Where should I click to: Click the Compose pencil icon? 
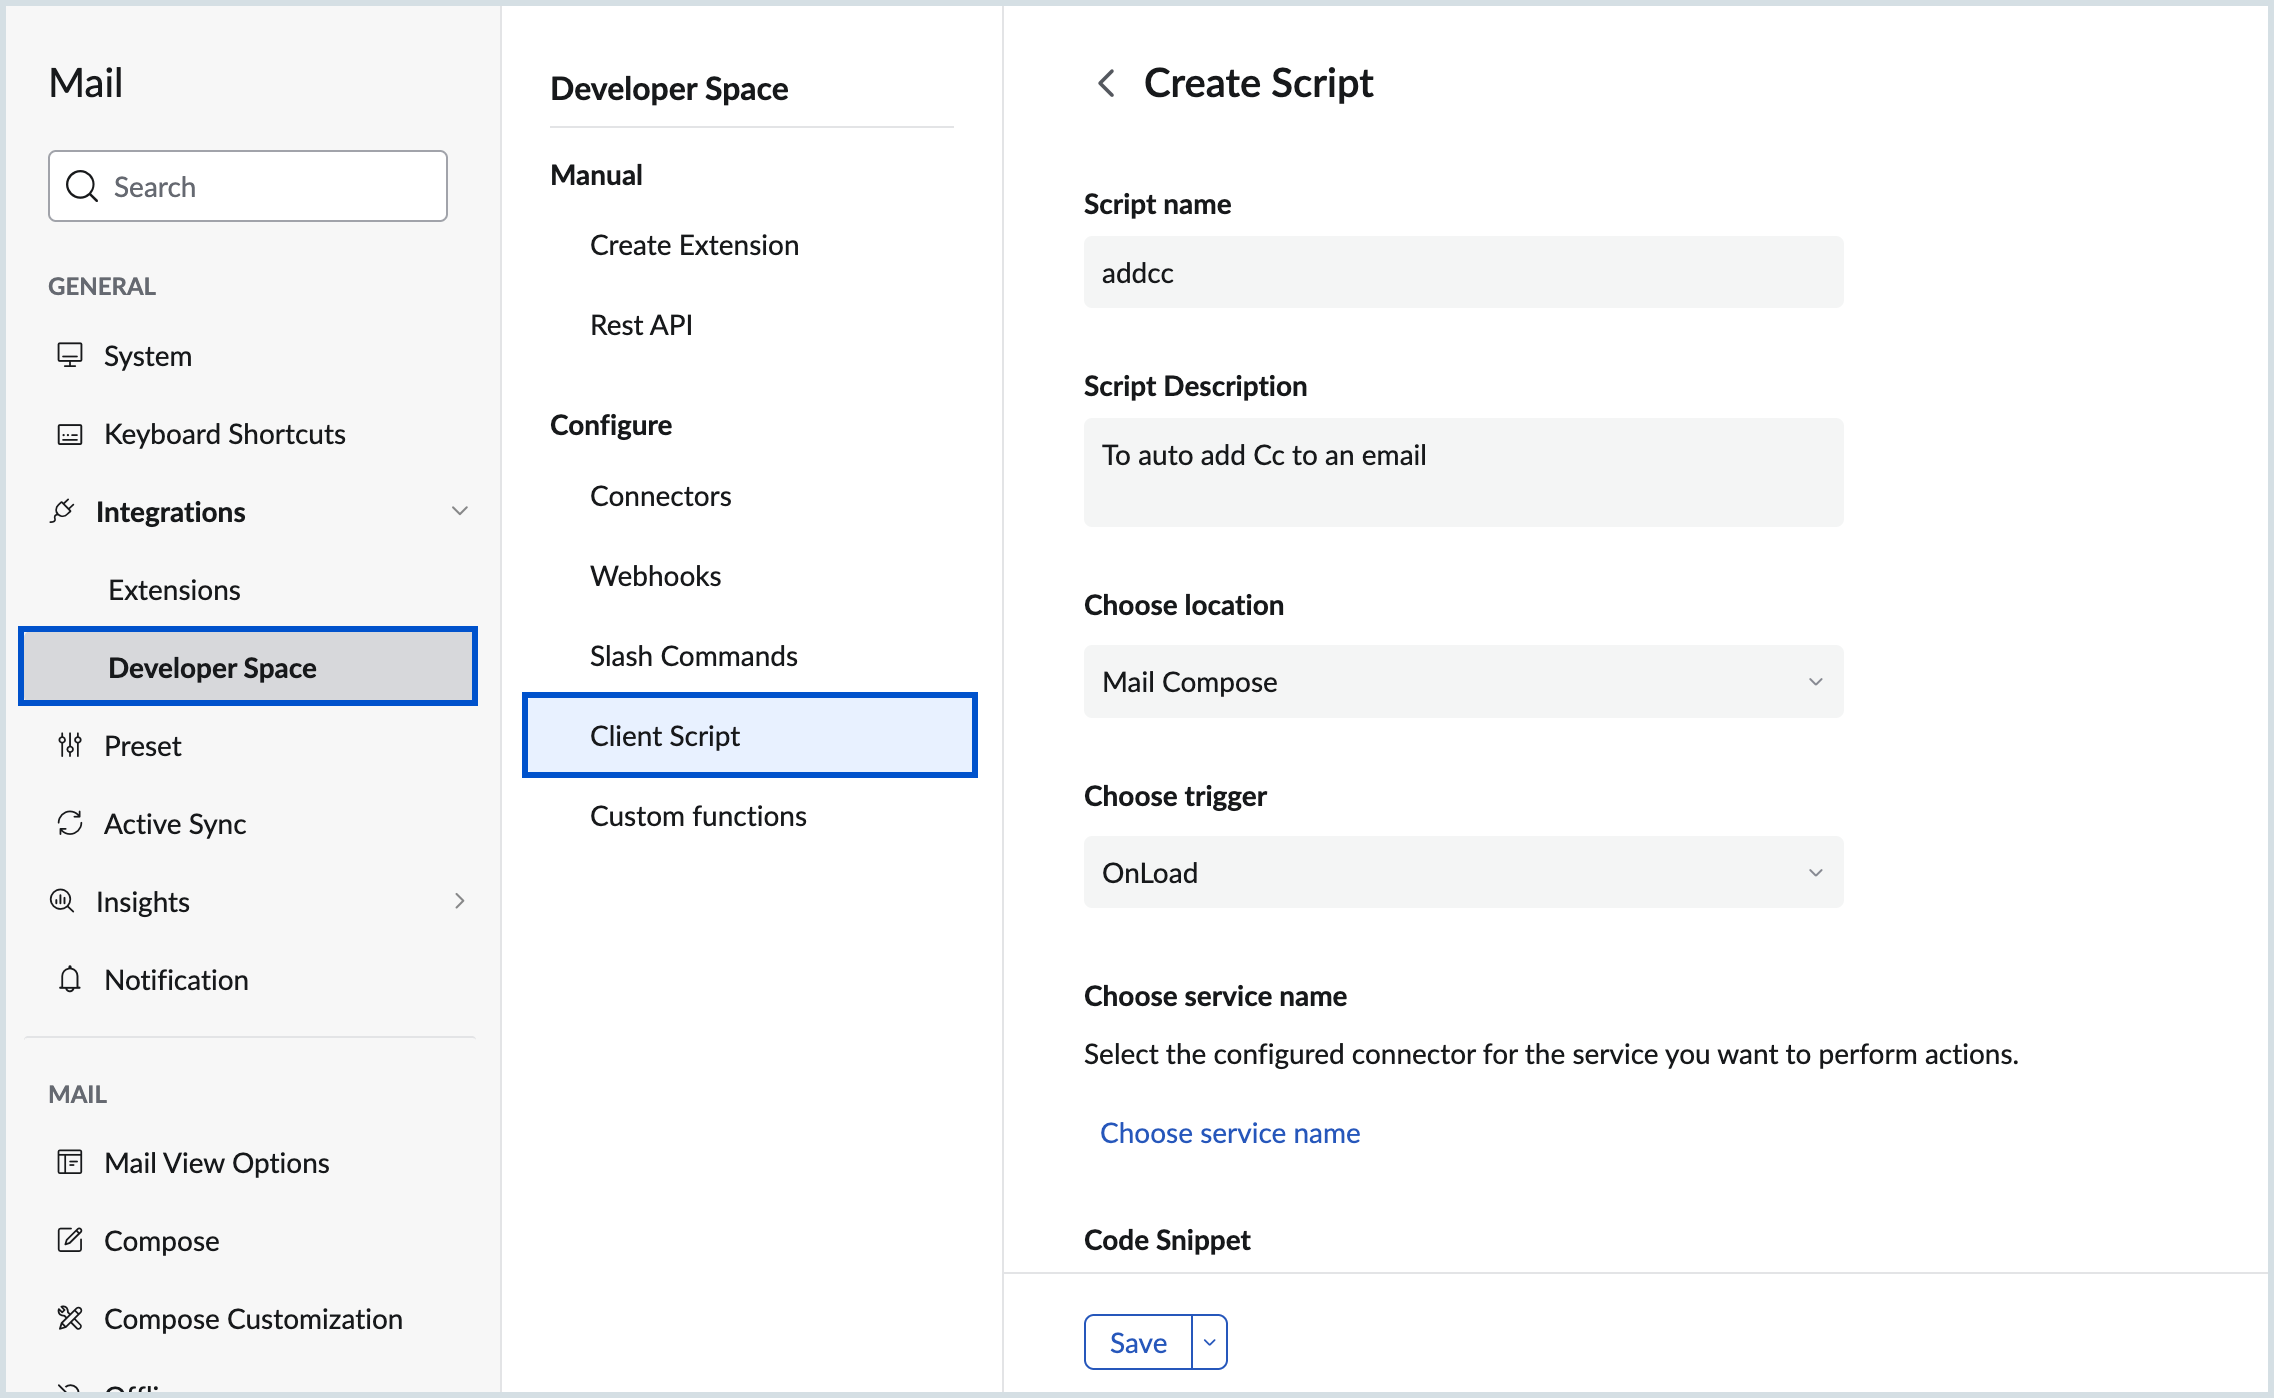[70, 1240]
